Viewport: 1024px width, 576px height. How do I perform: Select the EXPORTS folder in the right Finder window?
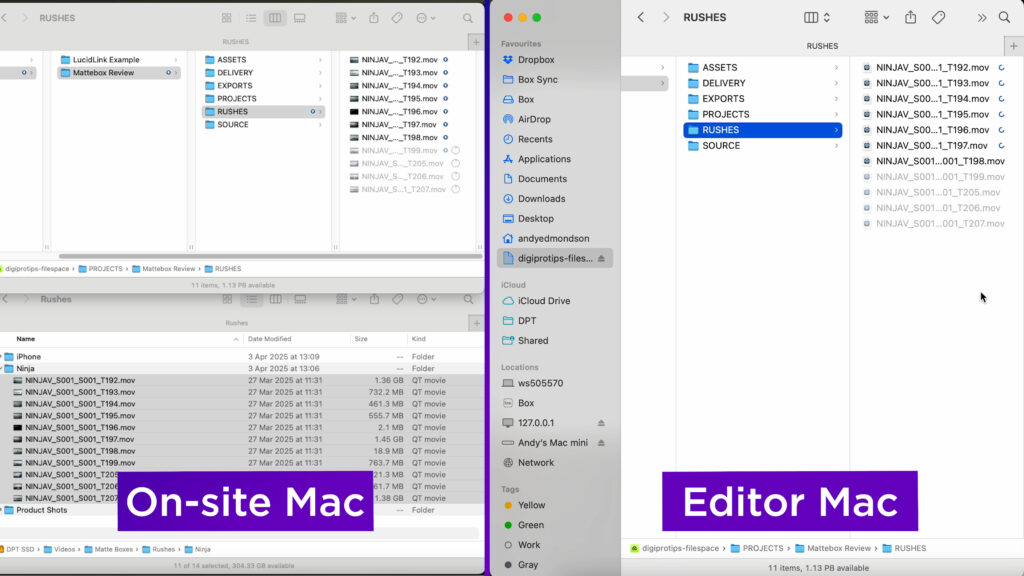click(723, 99)
